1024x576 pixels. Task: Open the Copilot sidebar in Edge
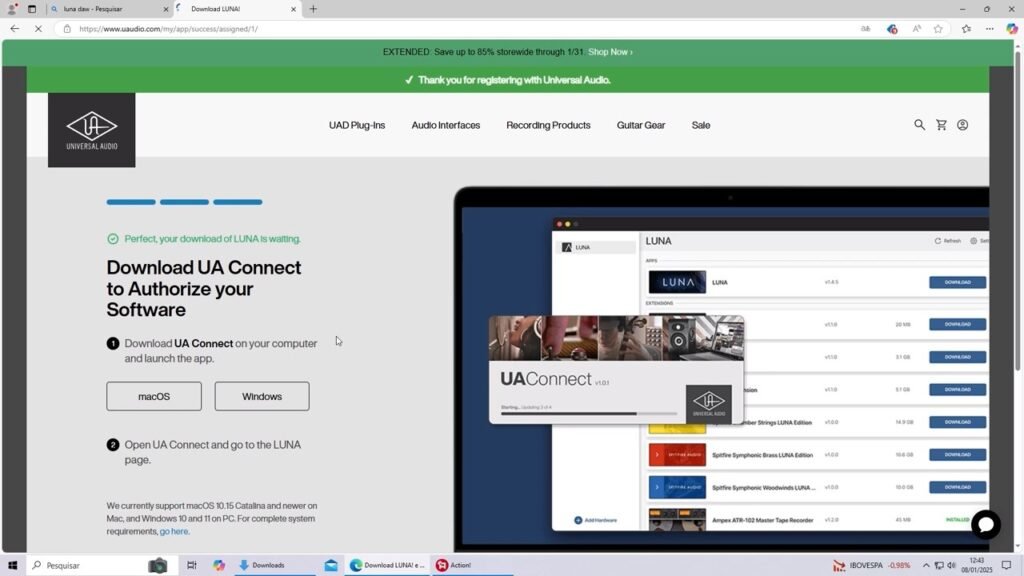click(x=1012, y=29)
